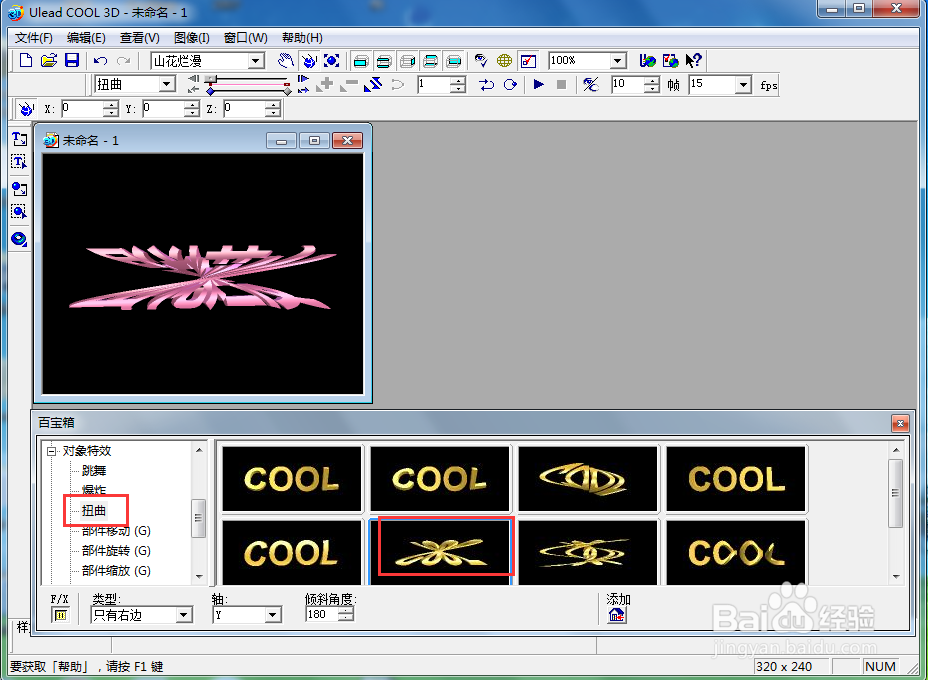Click the Insert graphic tool in the left sidebar
The width and height of the screenshot is (928, 680).
19,189
